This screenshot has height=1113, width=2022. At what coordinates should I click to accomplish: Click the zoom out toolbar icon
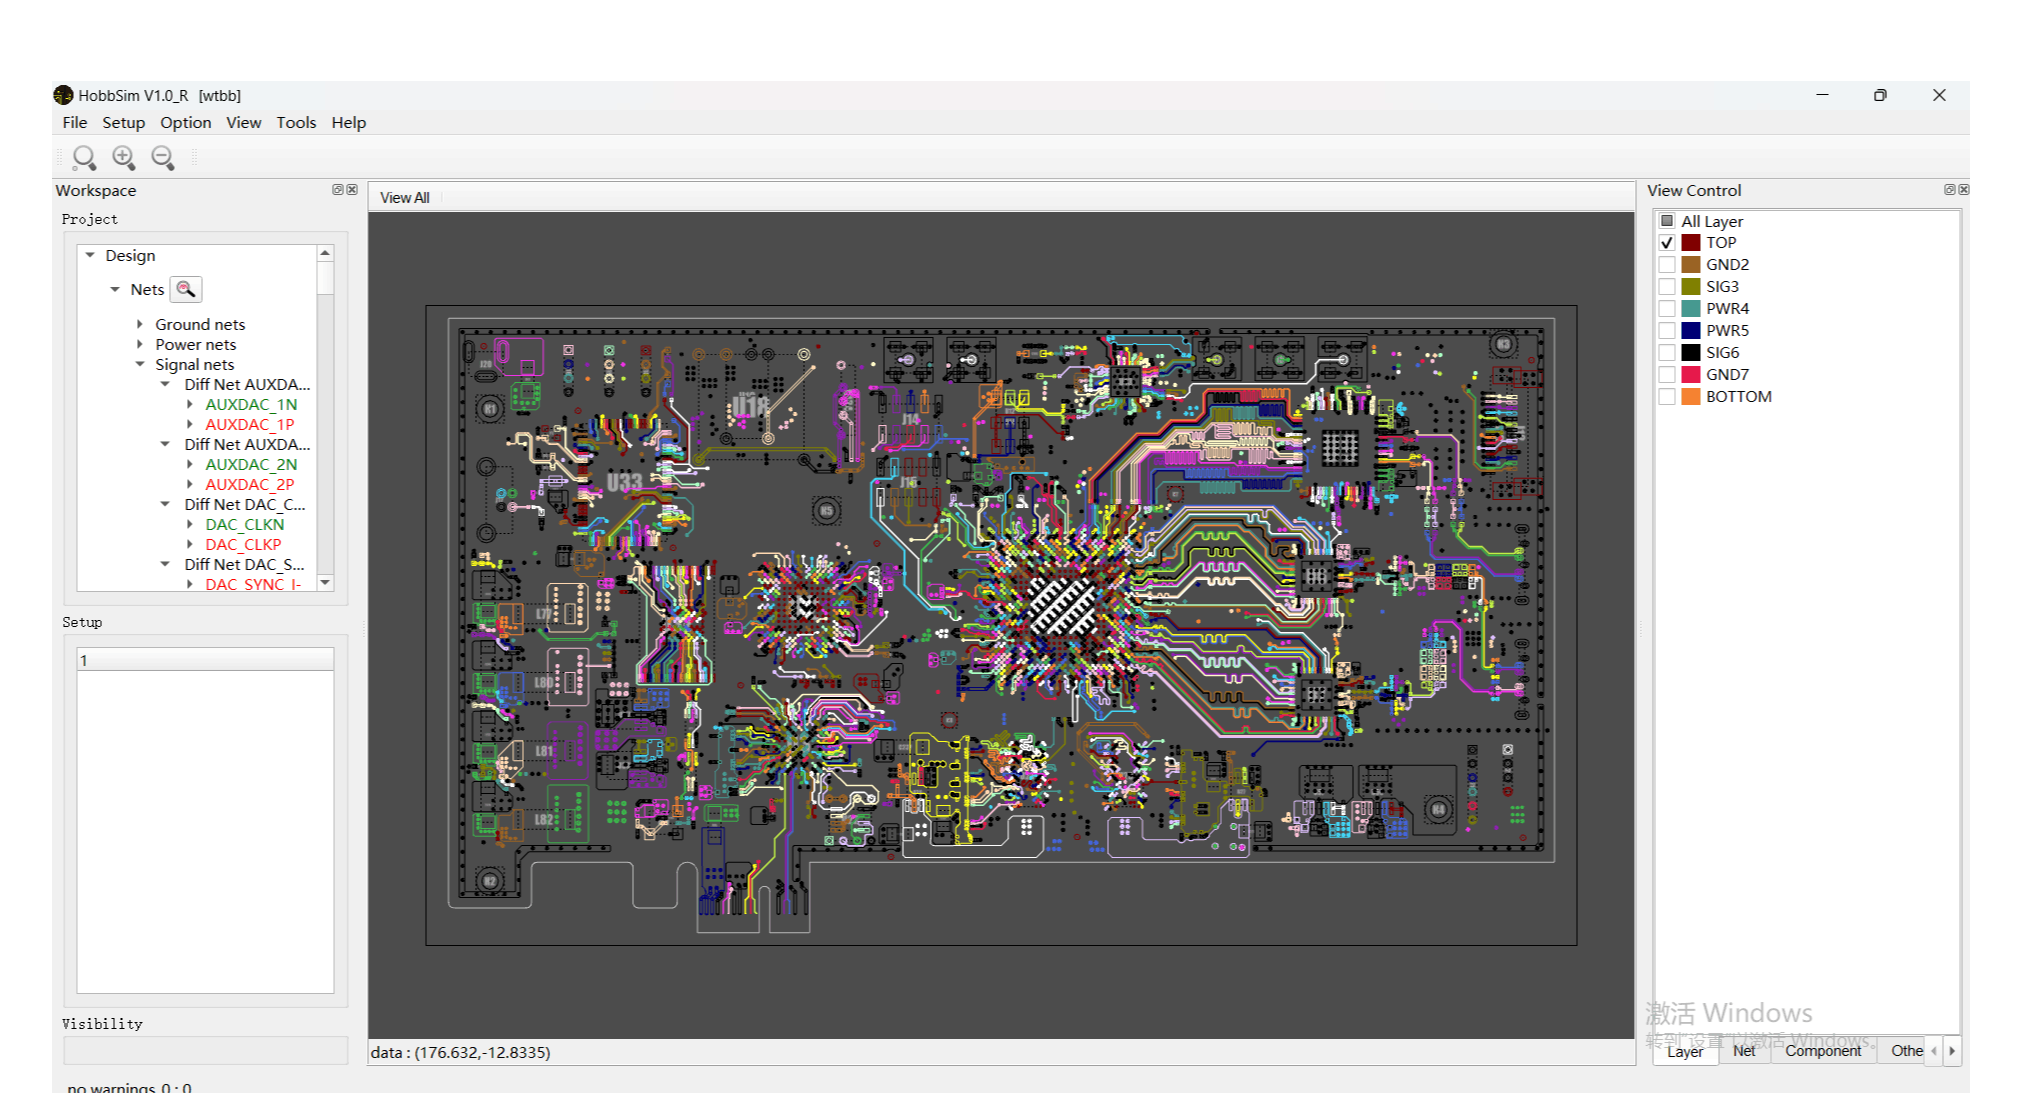point(163,157)
